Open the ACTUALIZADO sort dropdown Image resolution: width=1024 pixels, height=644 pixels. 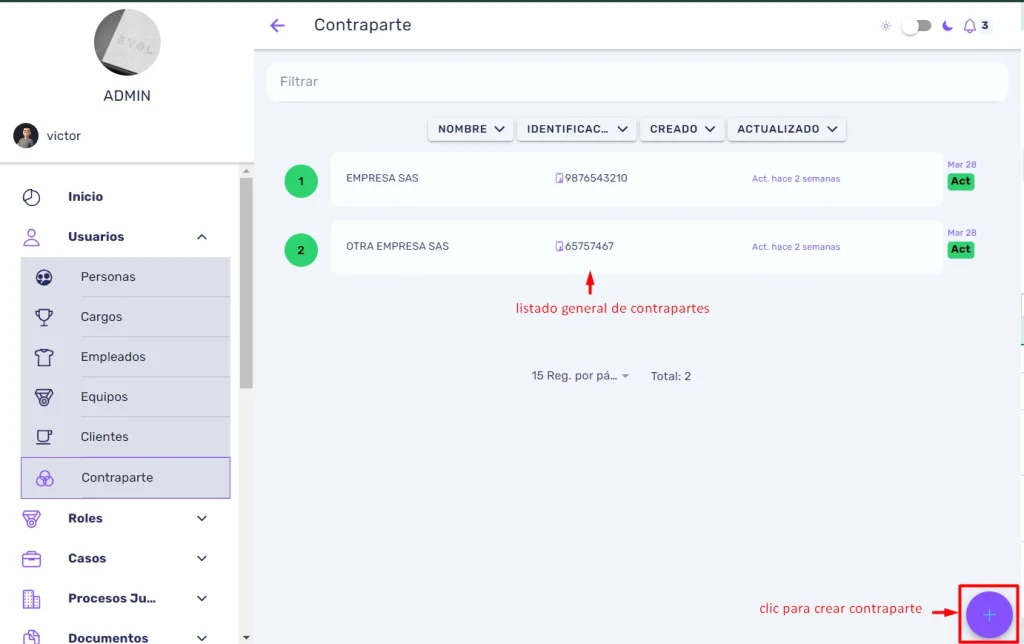point(787,129)
